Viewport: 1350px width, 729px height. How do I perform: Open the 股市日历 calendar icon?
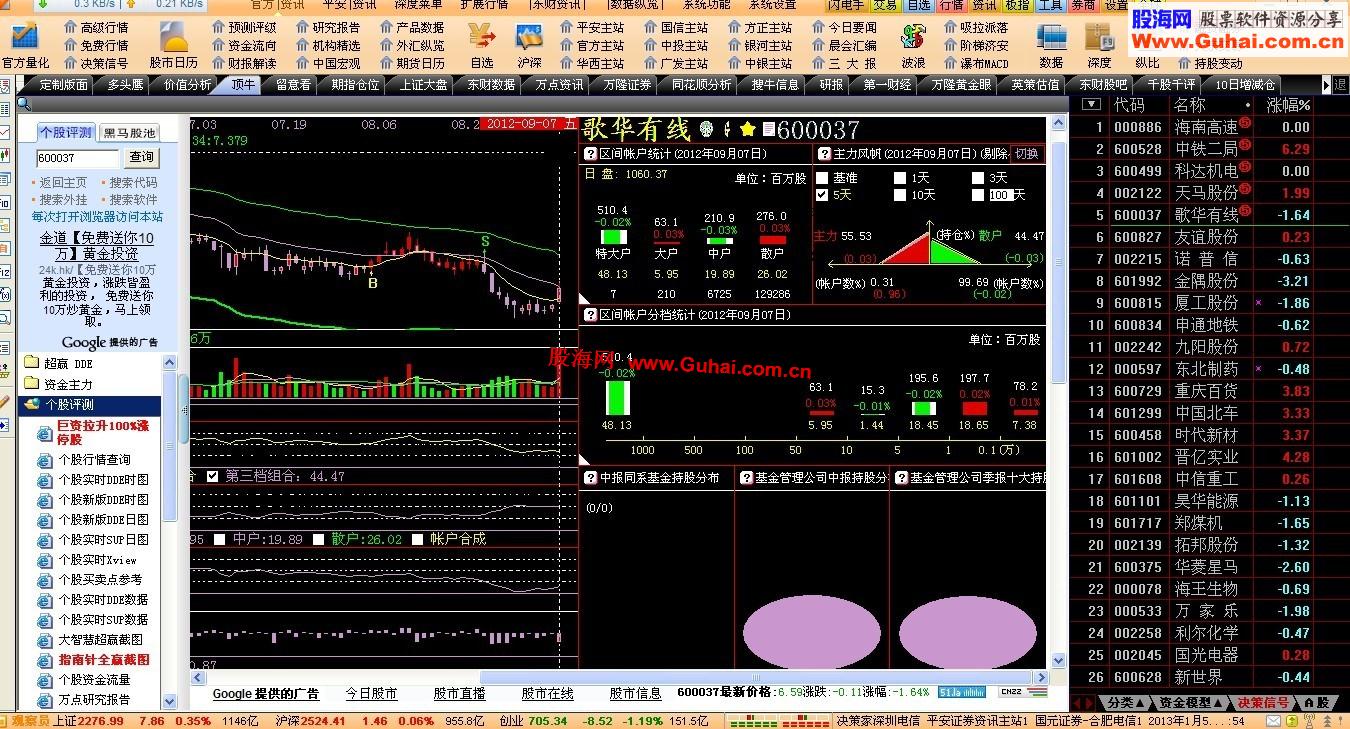tap(174, 37)
